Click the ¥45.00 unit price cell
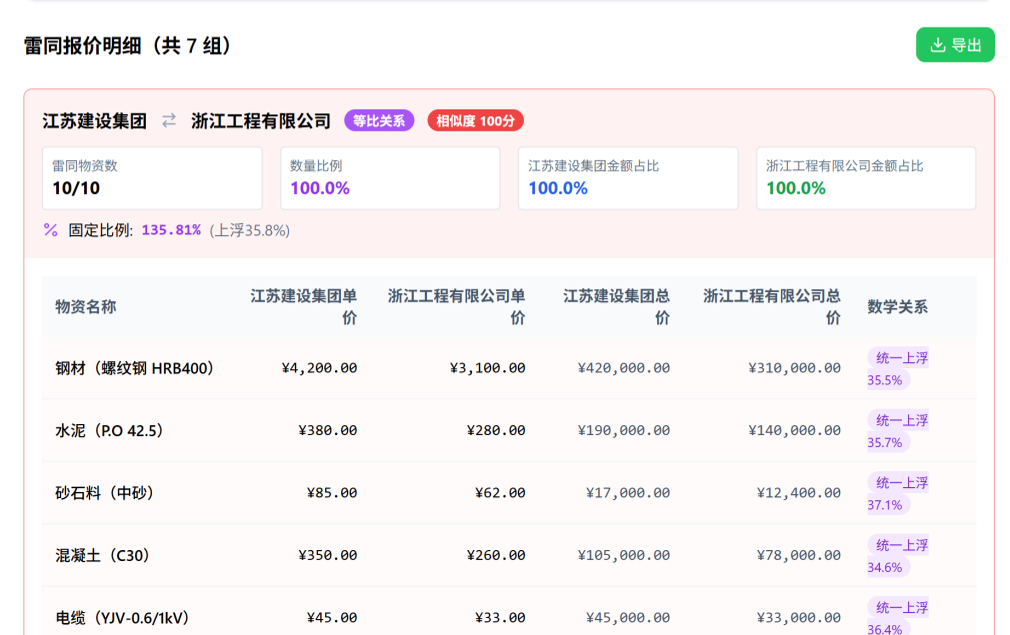Screen dimensions: 1010x635 (332, 618)
